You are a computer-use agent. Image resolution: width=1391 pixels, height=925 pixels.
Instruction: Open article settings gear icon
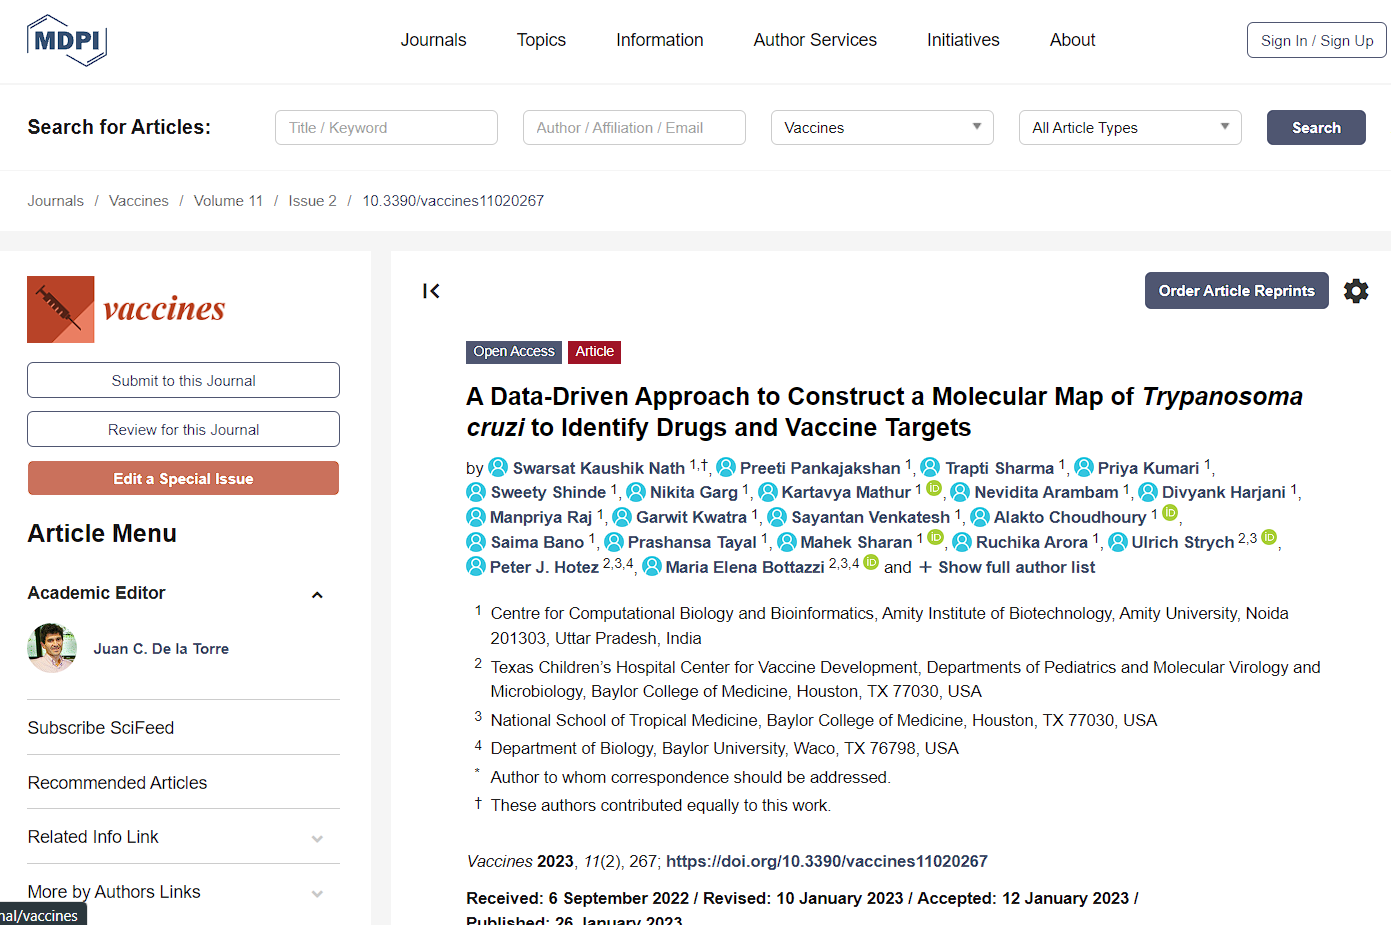tap(1356, 291)
